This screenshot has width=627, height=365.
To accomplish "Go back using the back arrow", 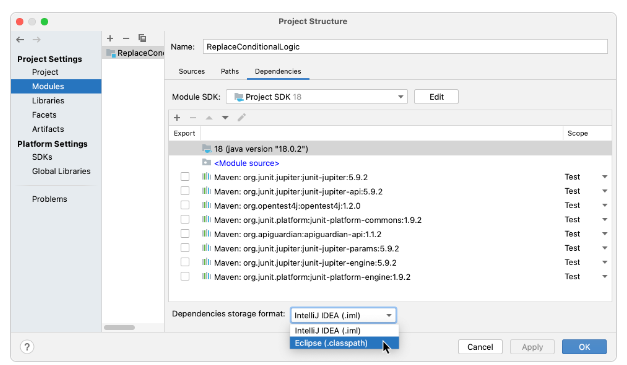I will [20, 40].
